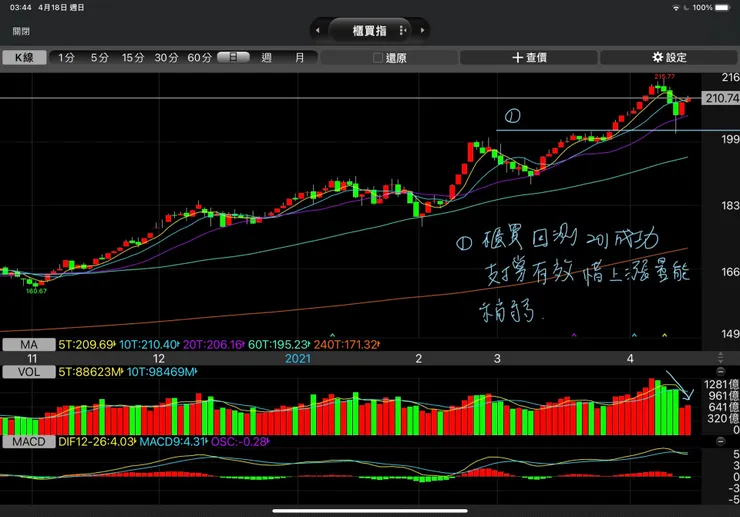
Task: Tap the MACD9:4.31 value
Action: (x=173, y=442)
